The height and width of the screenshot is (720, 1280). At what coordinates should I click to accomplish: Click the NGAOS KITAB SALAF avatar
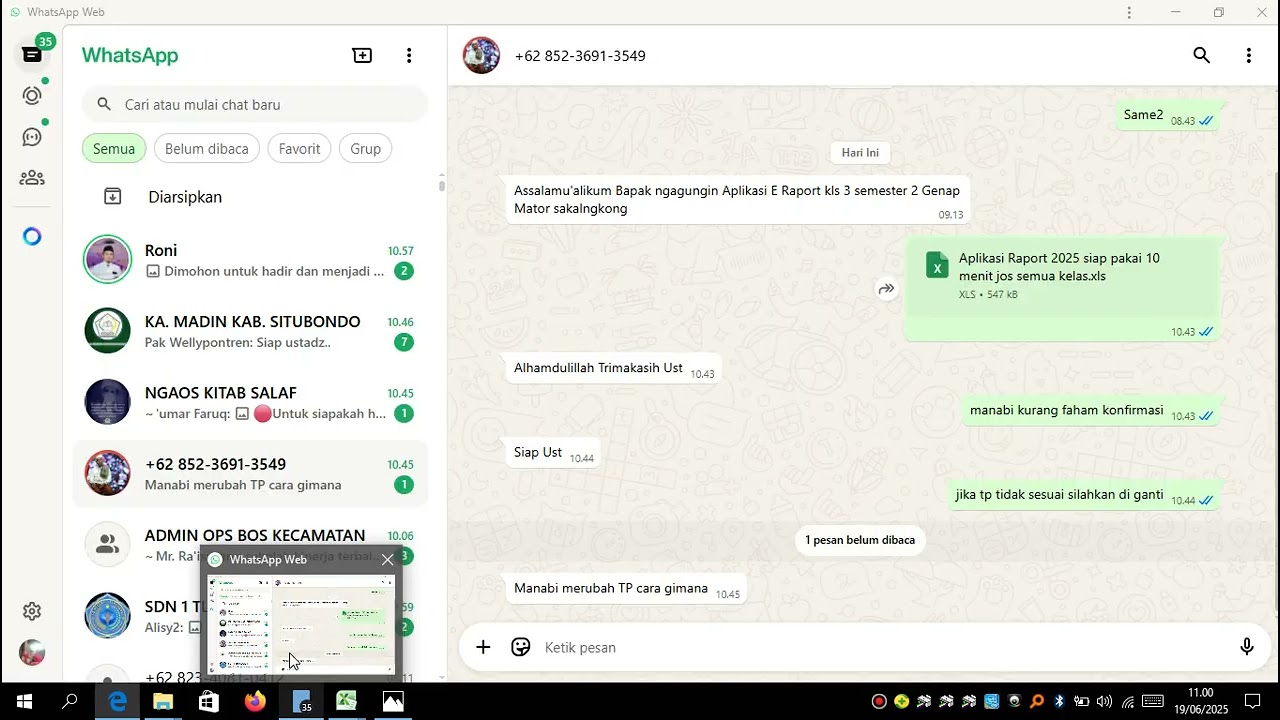(107, 403)
